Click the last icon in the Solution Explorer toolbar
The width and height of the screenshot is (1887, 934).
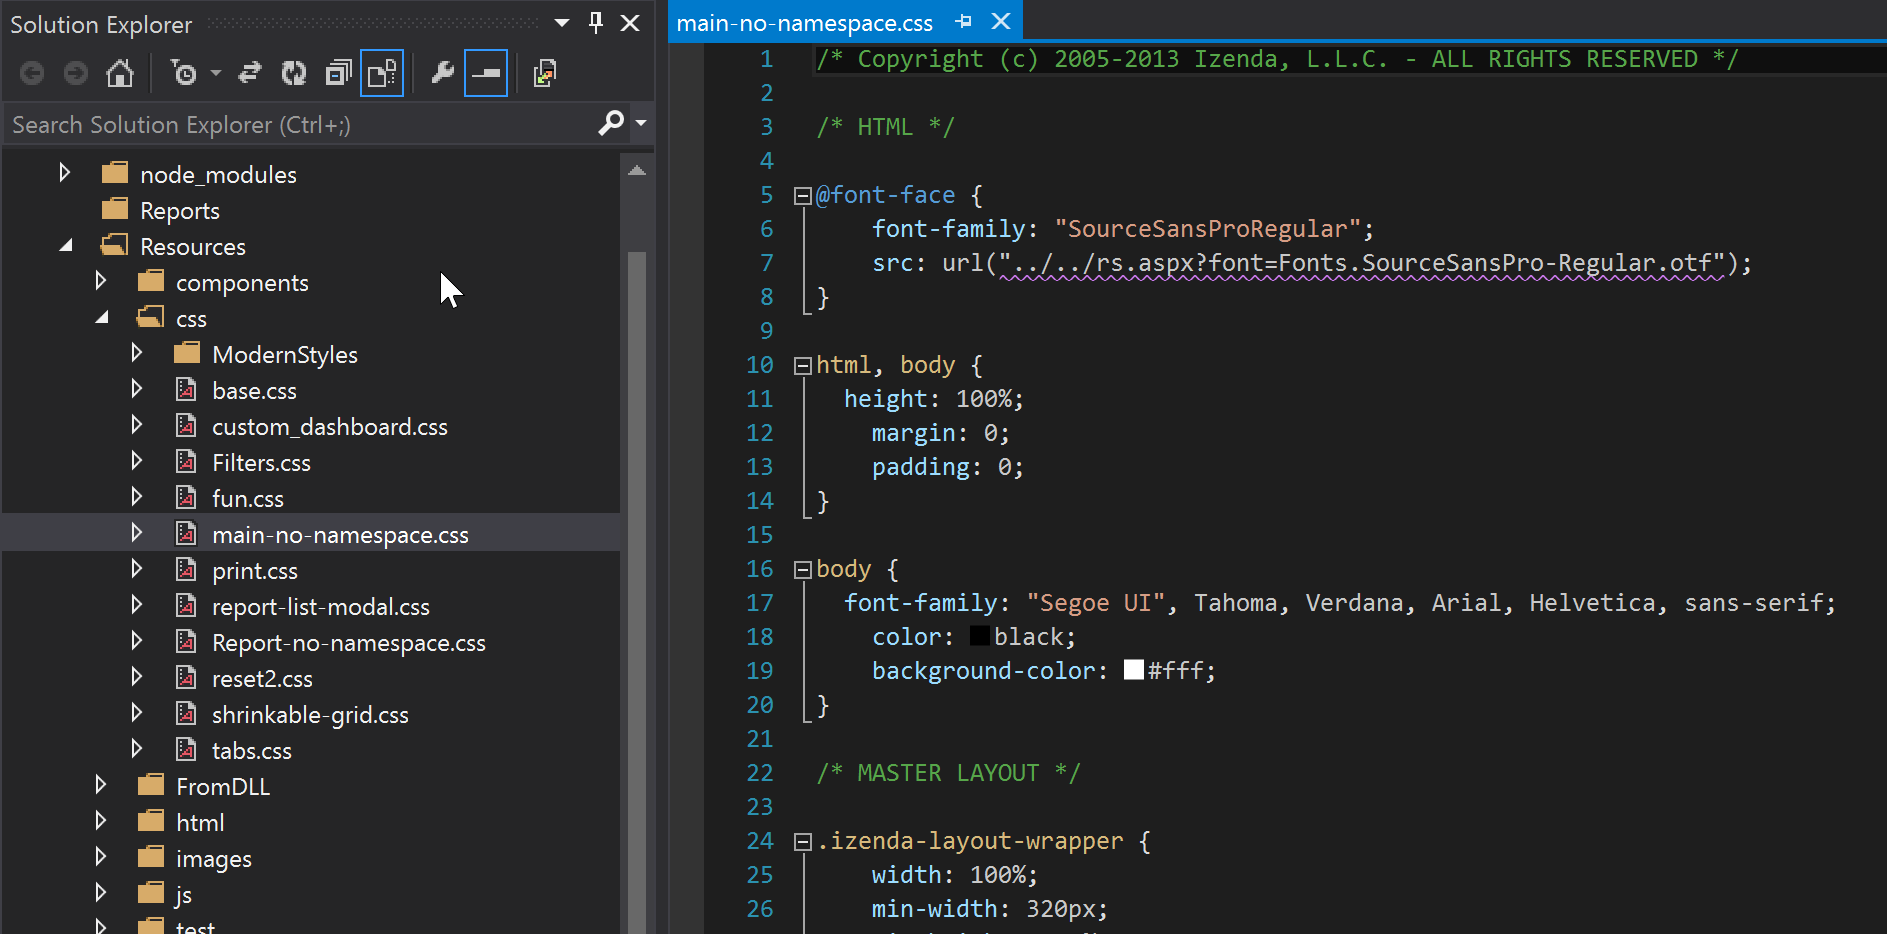pyautogui.click(x=545, y=73)
